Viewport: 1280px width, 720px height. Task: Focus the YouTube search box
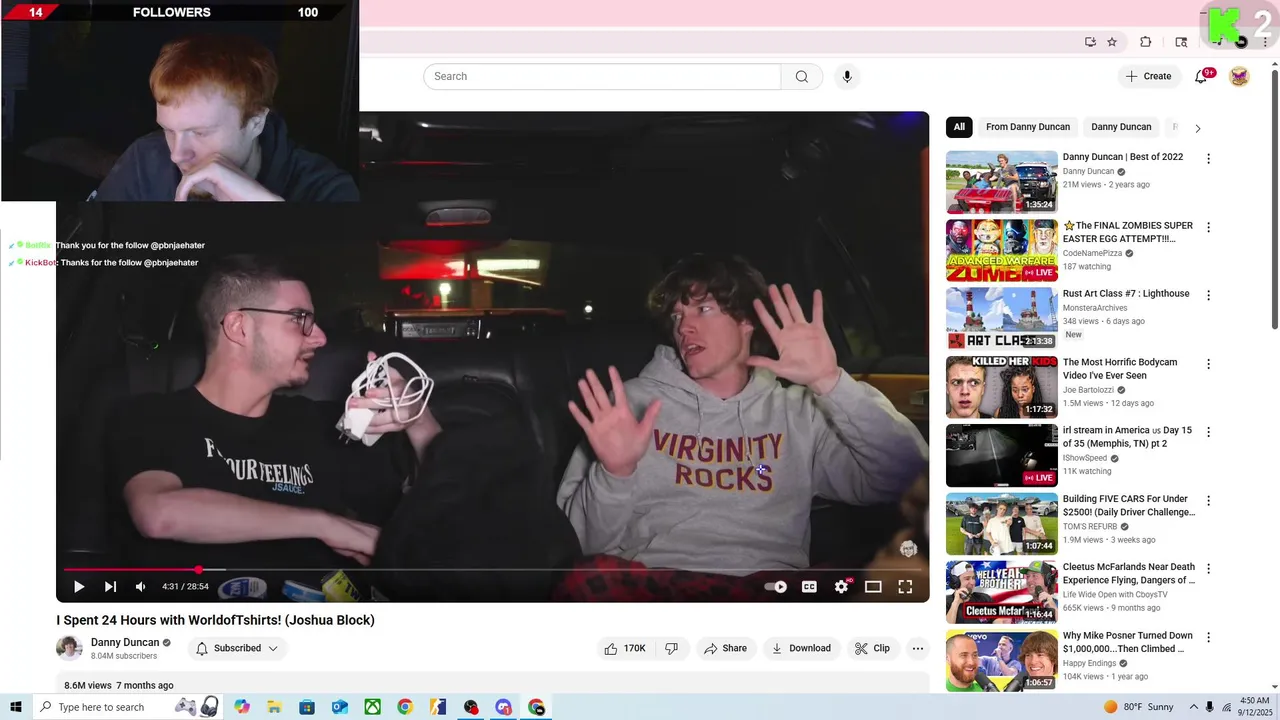pos(602,76)
